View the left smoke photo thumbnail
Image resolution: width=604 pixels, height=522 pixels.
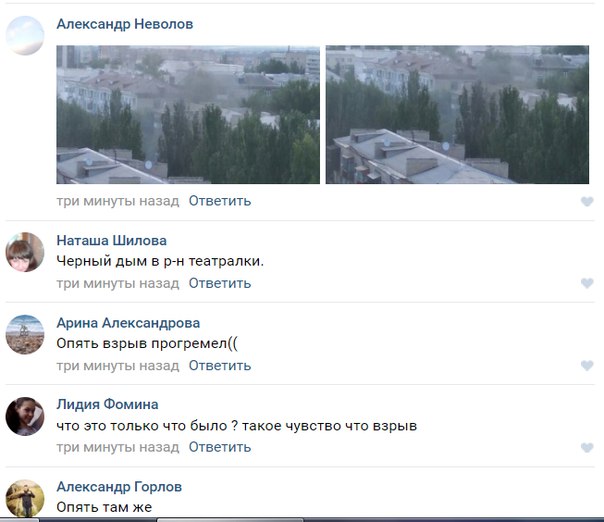click(188, 115)
